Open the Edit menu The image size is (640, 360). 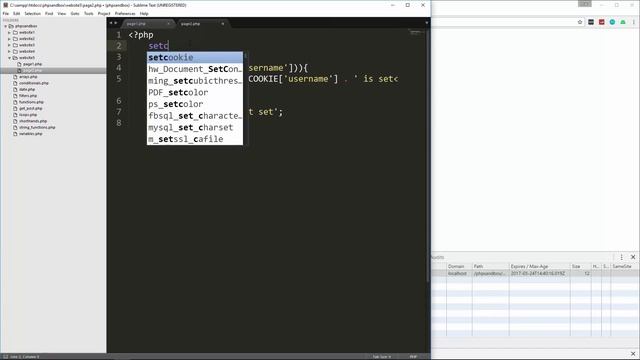pyautogui.click(x=16, y=13)
